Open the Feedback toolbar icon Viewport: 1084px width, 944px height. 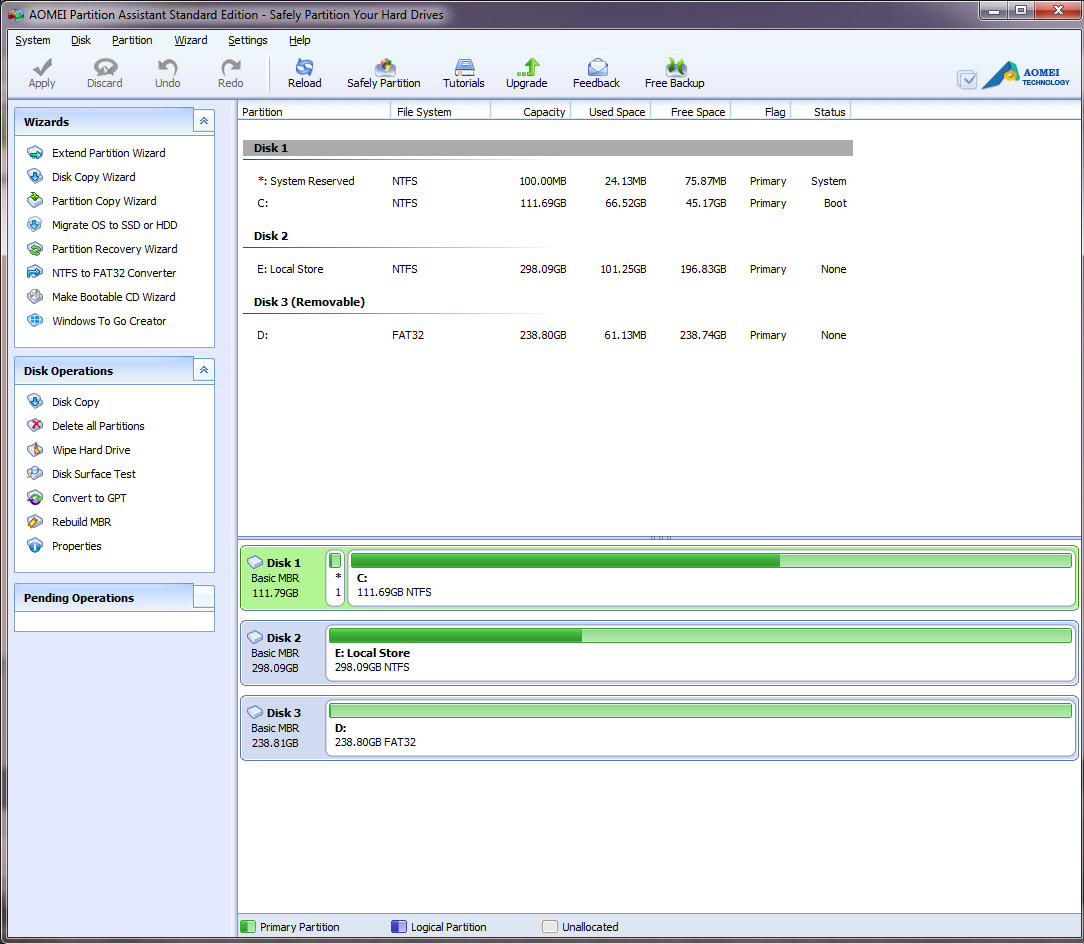pyautogui.click(x=596, y=72)
